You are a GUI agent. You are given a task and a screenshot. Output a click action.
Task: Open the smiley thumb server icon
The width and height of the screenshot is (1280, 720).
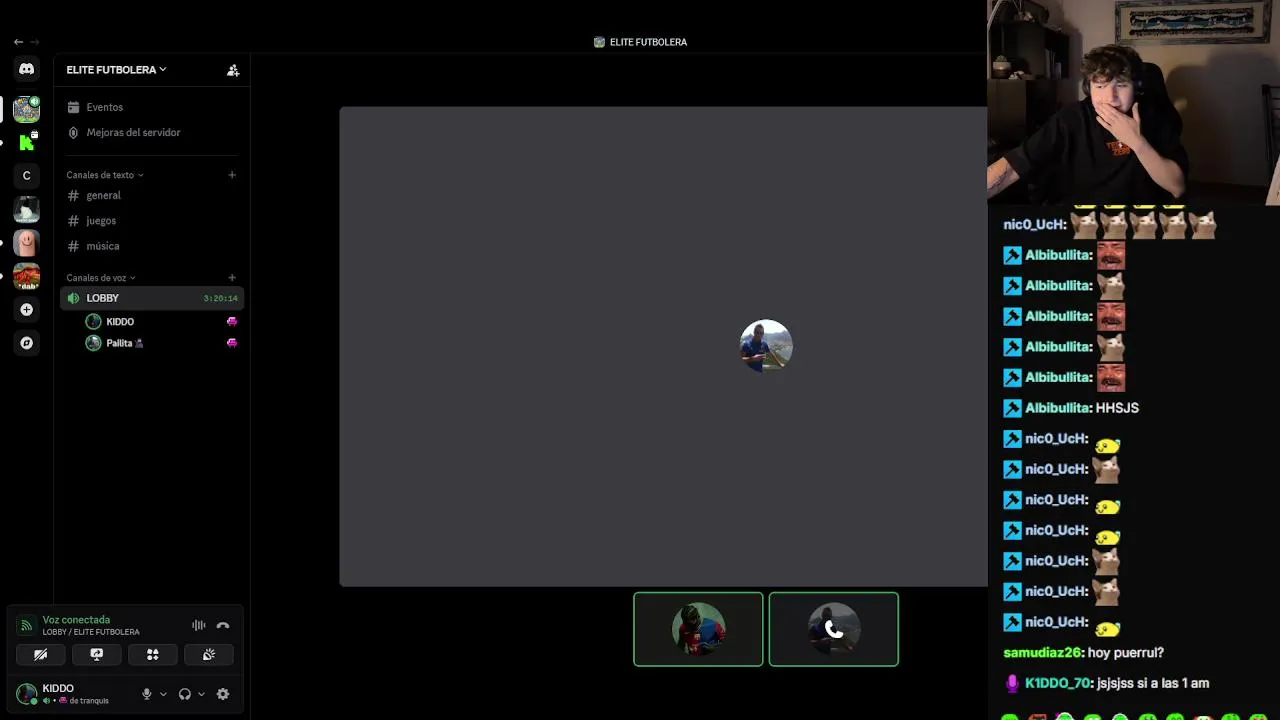(26, 243)
